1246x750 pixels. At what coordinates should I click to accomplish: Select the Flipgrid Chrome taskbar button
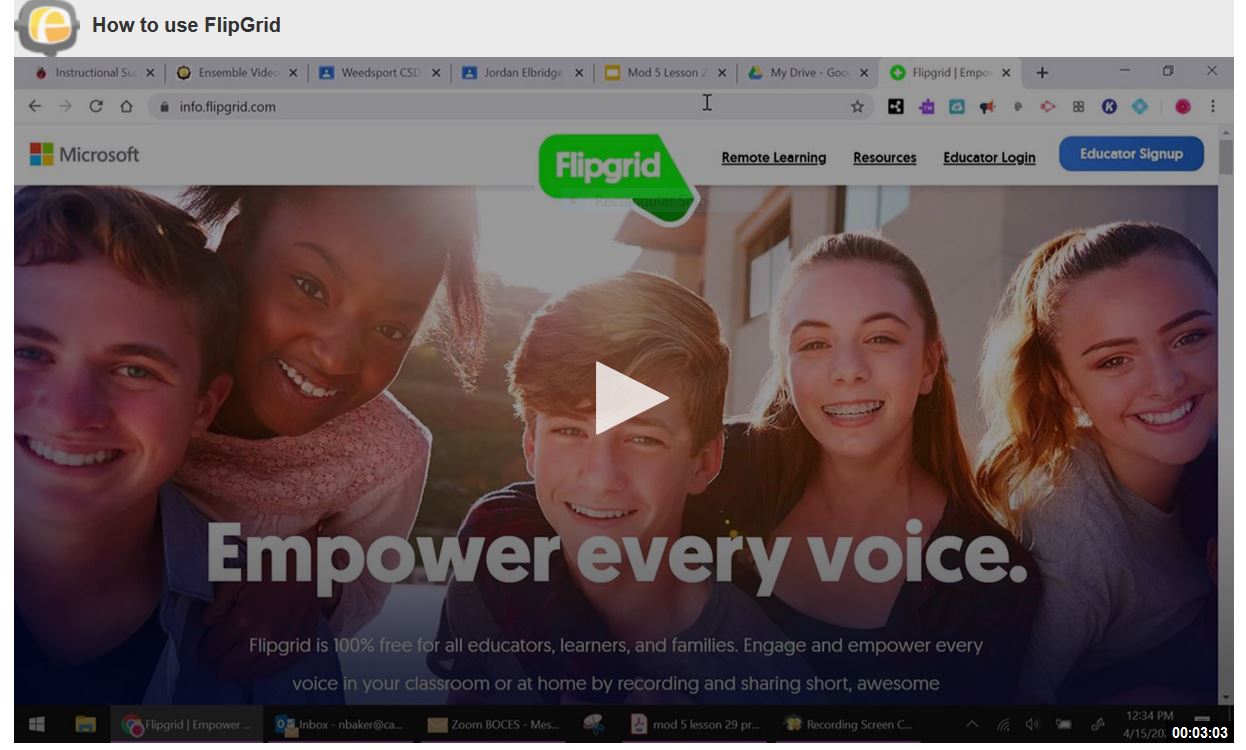coord(187,724)
